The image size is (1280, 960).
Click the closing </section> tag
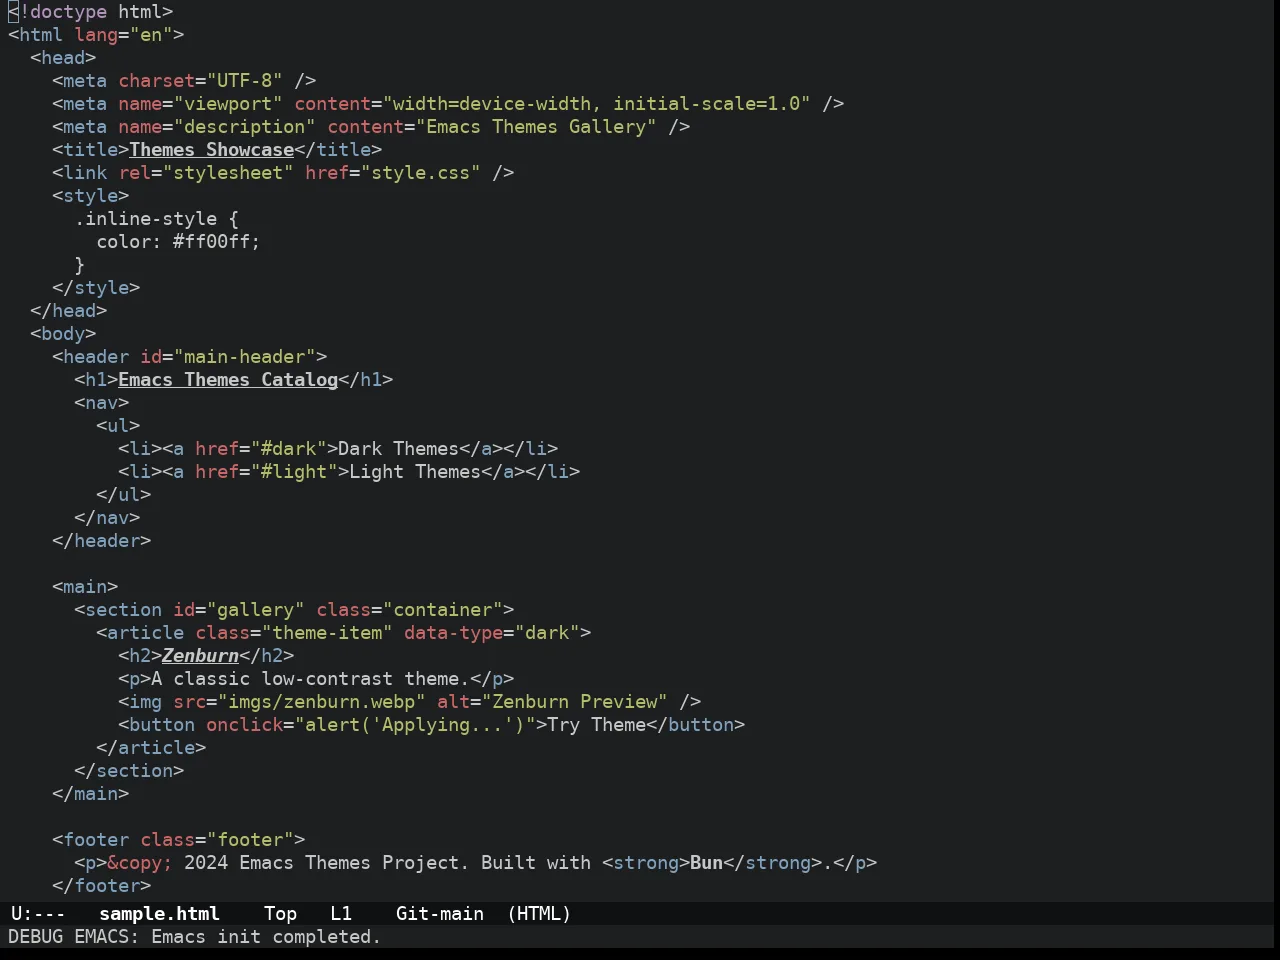coord(129,770)
